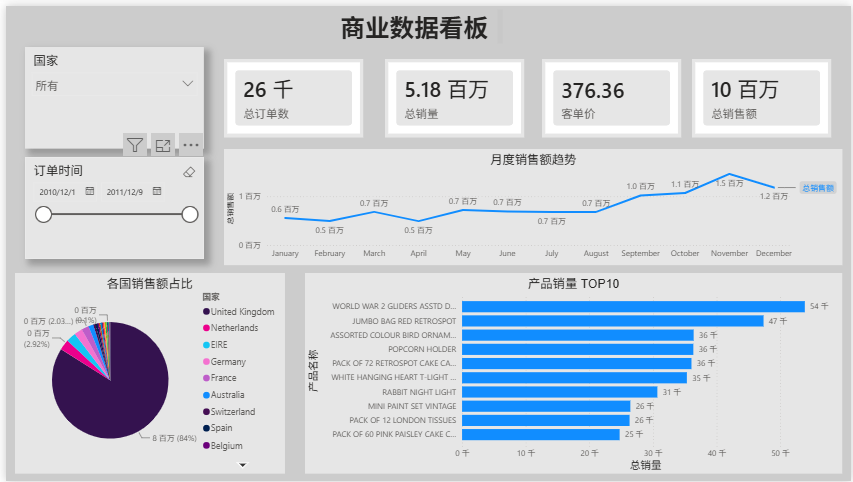Click the September axis label
Screen dimensions: 853x482
pos(640,254)
